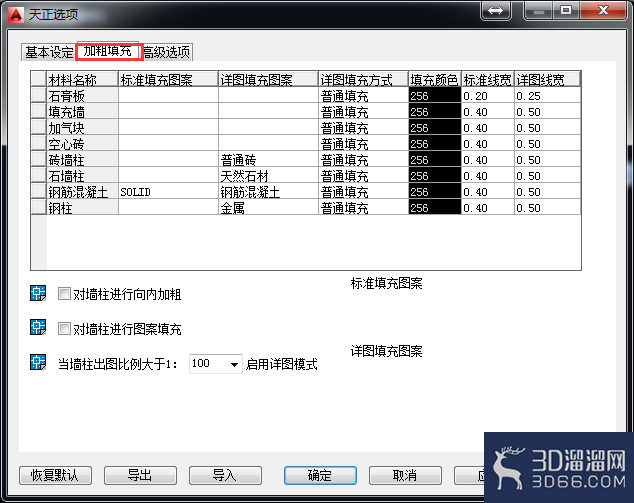Check 对墙柱进行向内加粗 checkbox
Viewport: 634px width, 503px height.
pos(64,294)
